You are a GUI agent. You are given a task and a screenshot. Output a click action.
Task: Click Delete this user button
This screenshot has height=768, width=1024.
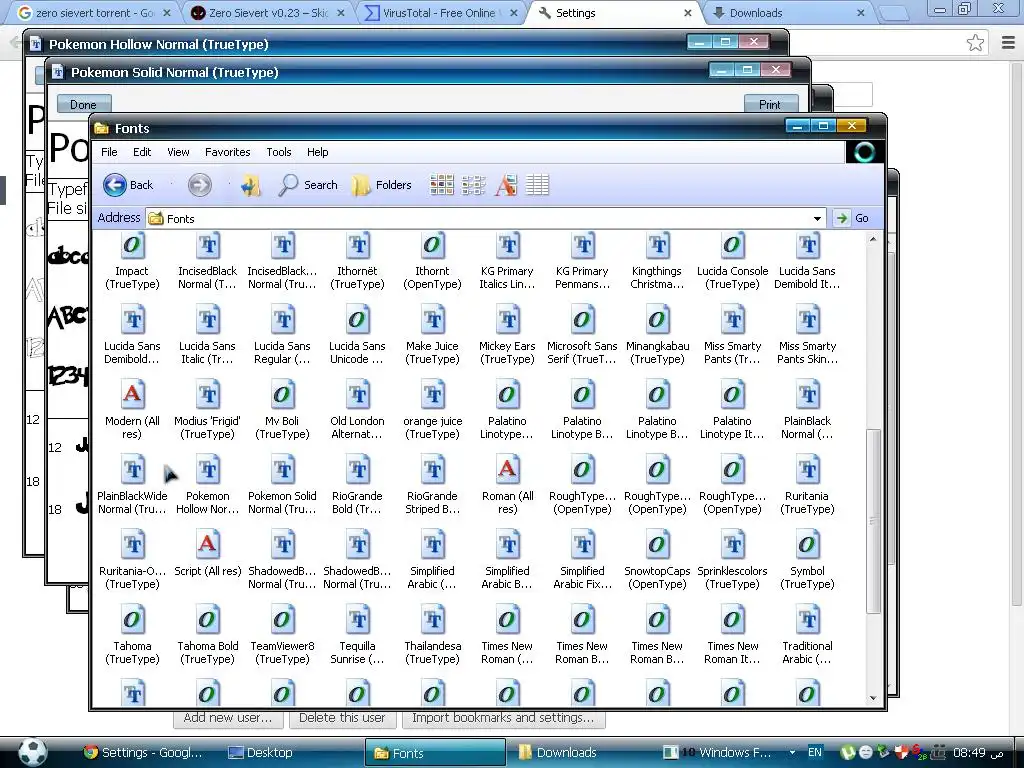point(342,718)
